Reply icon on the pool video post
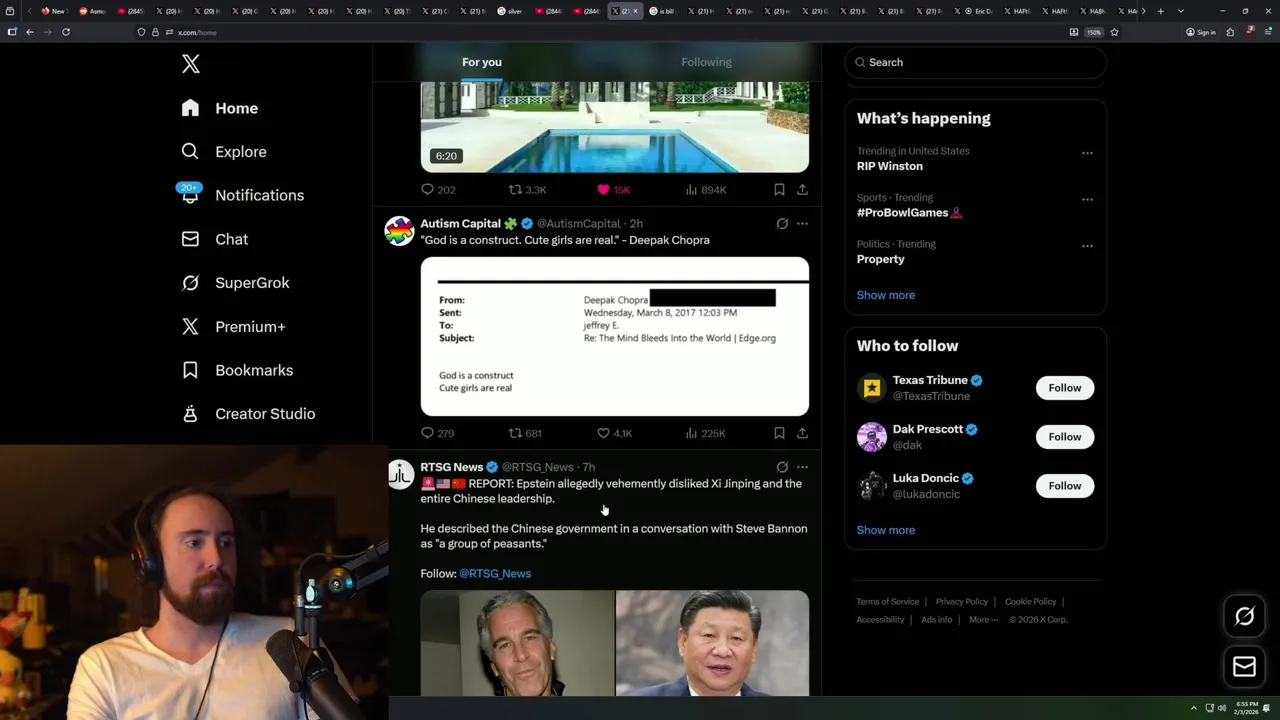The image size is (1280, 720). pos(427,189)
